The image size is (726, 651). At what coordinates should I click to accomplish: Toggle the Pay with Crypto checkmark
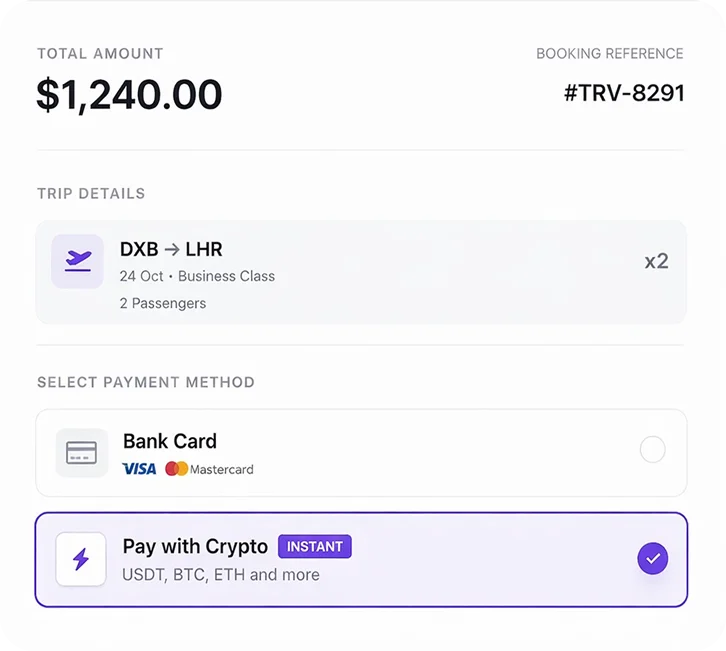pyautogui.click(x=652, y=559)
